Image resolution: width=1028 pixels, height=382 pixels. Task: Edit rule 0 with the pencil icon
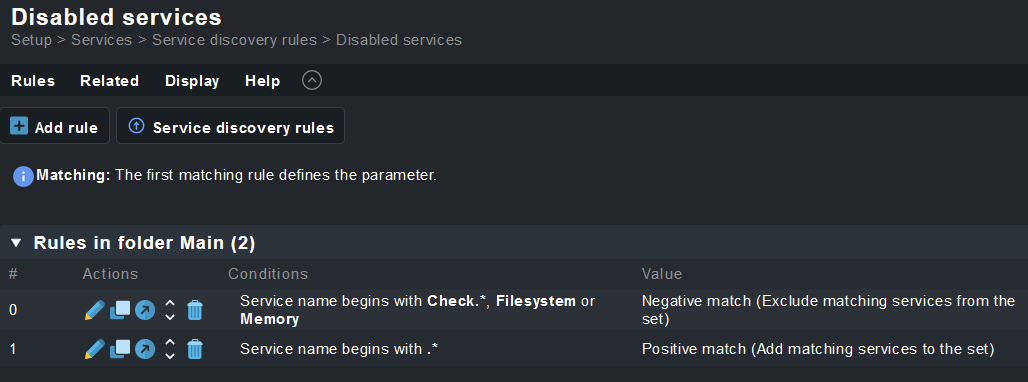[94, 310]
